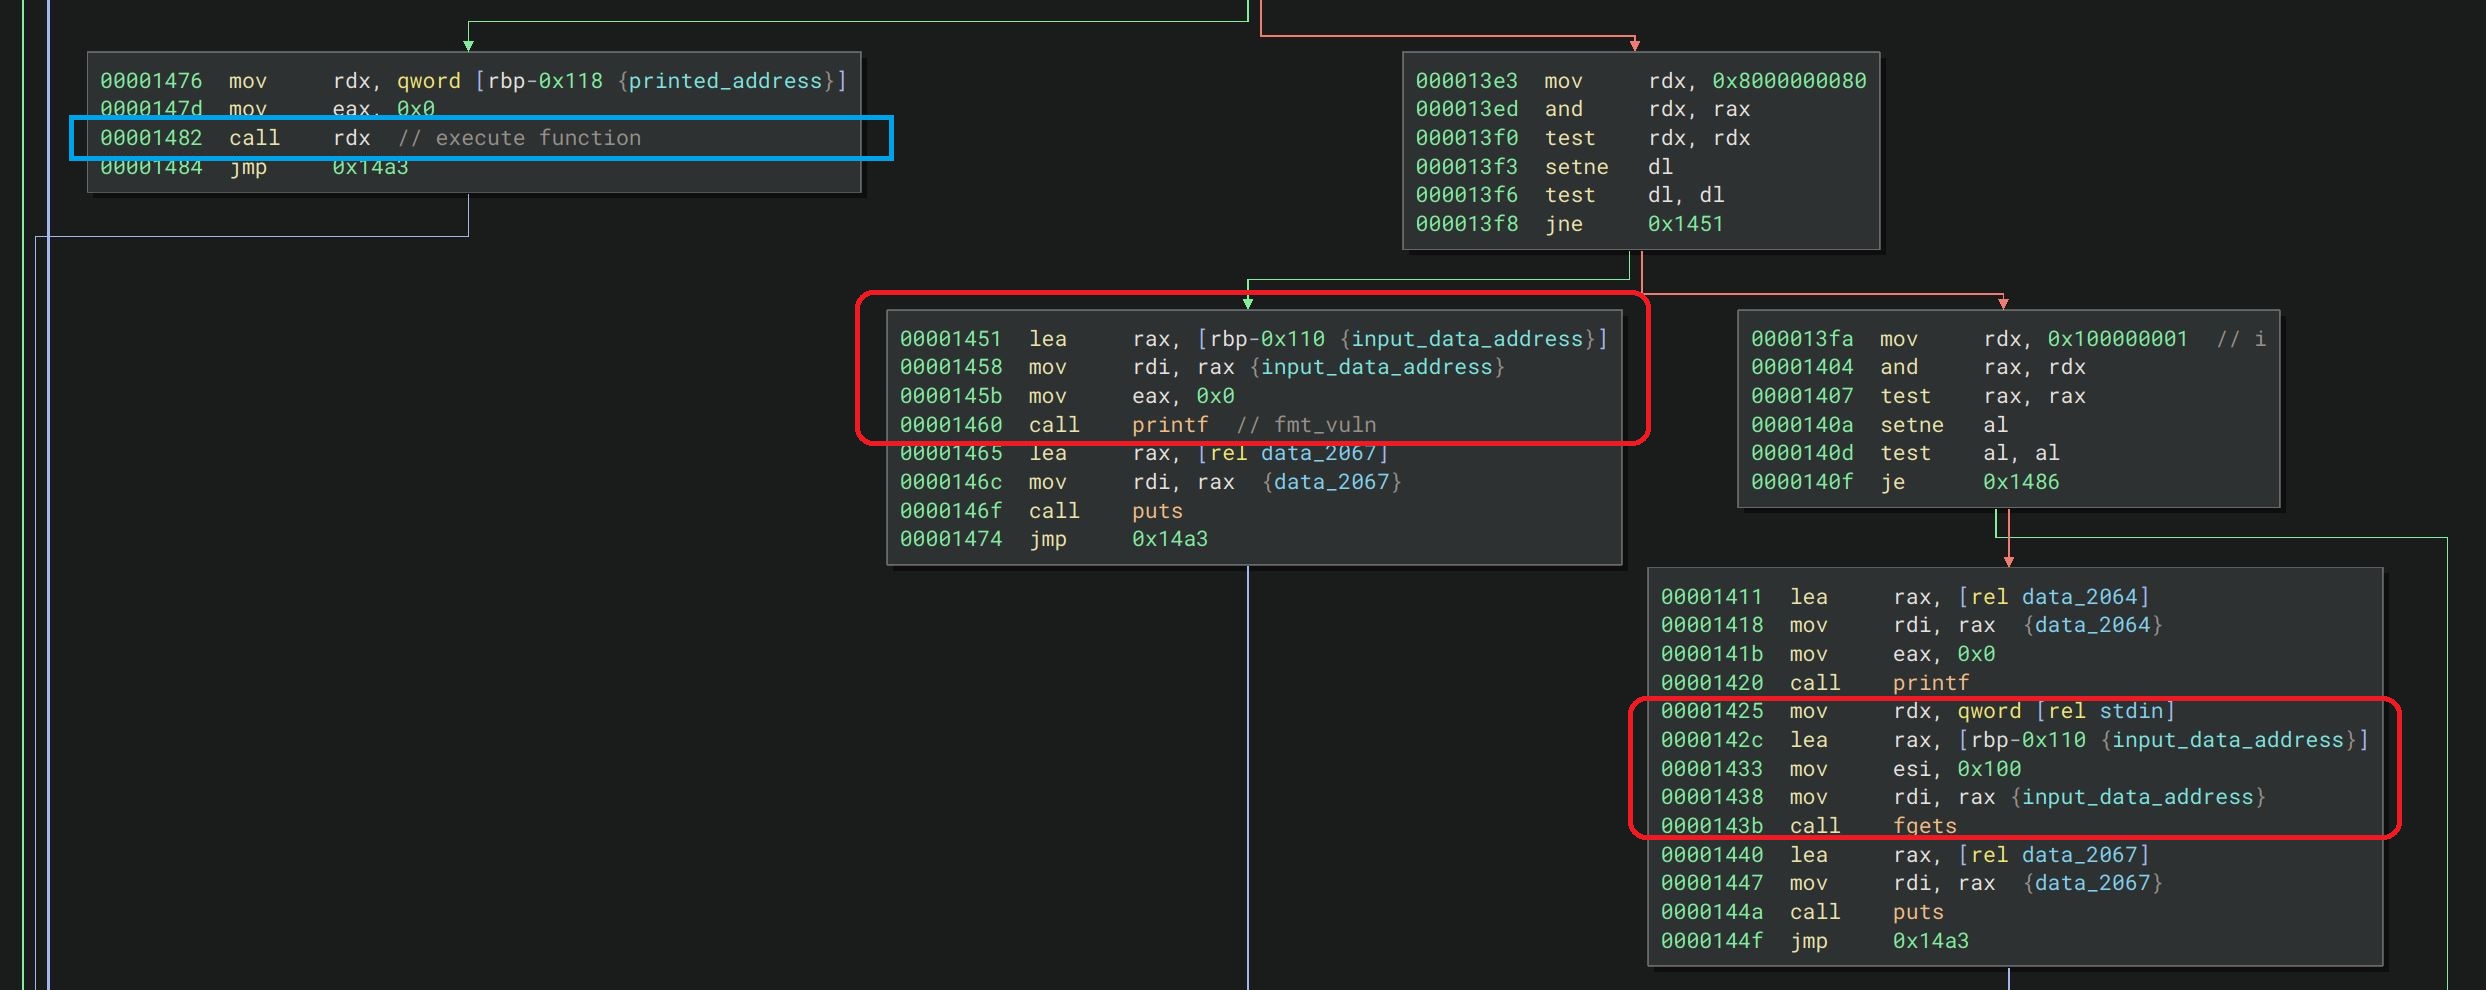The image size is (2486, 990).
Task: Click the puts call at address 0000146f
Action: (x=1157, y=510)
